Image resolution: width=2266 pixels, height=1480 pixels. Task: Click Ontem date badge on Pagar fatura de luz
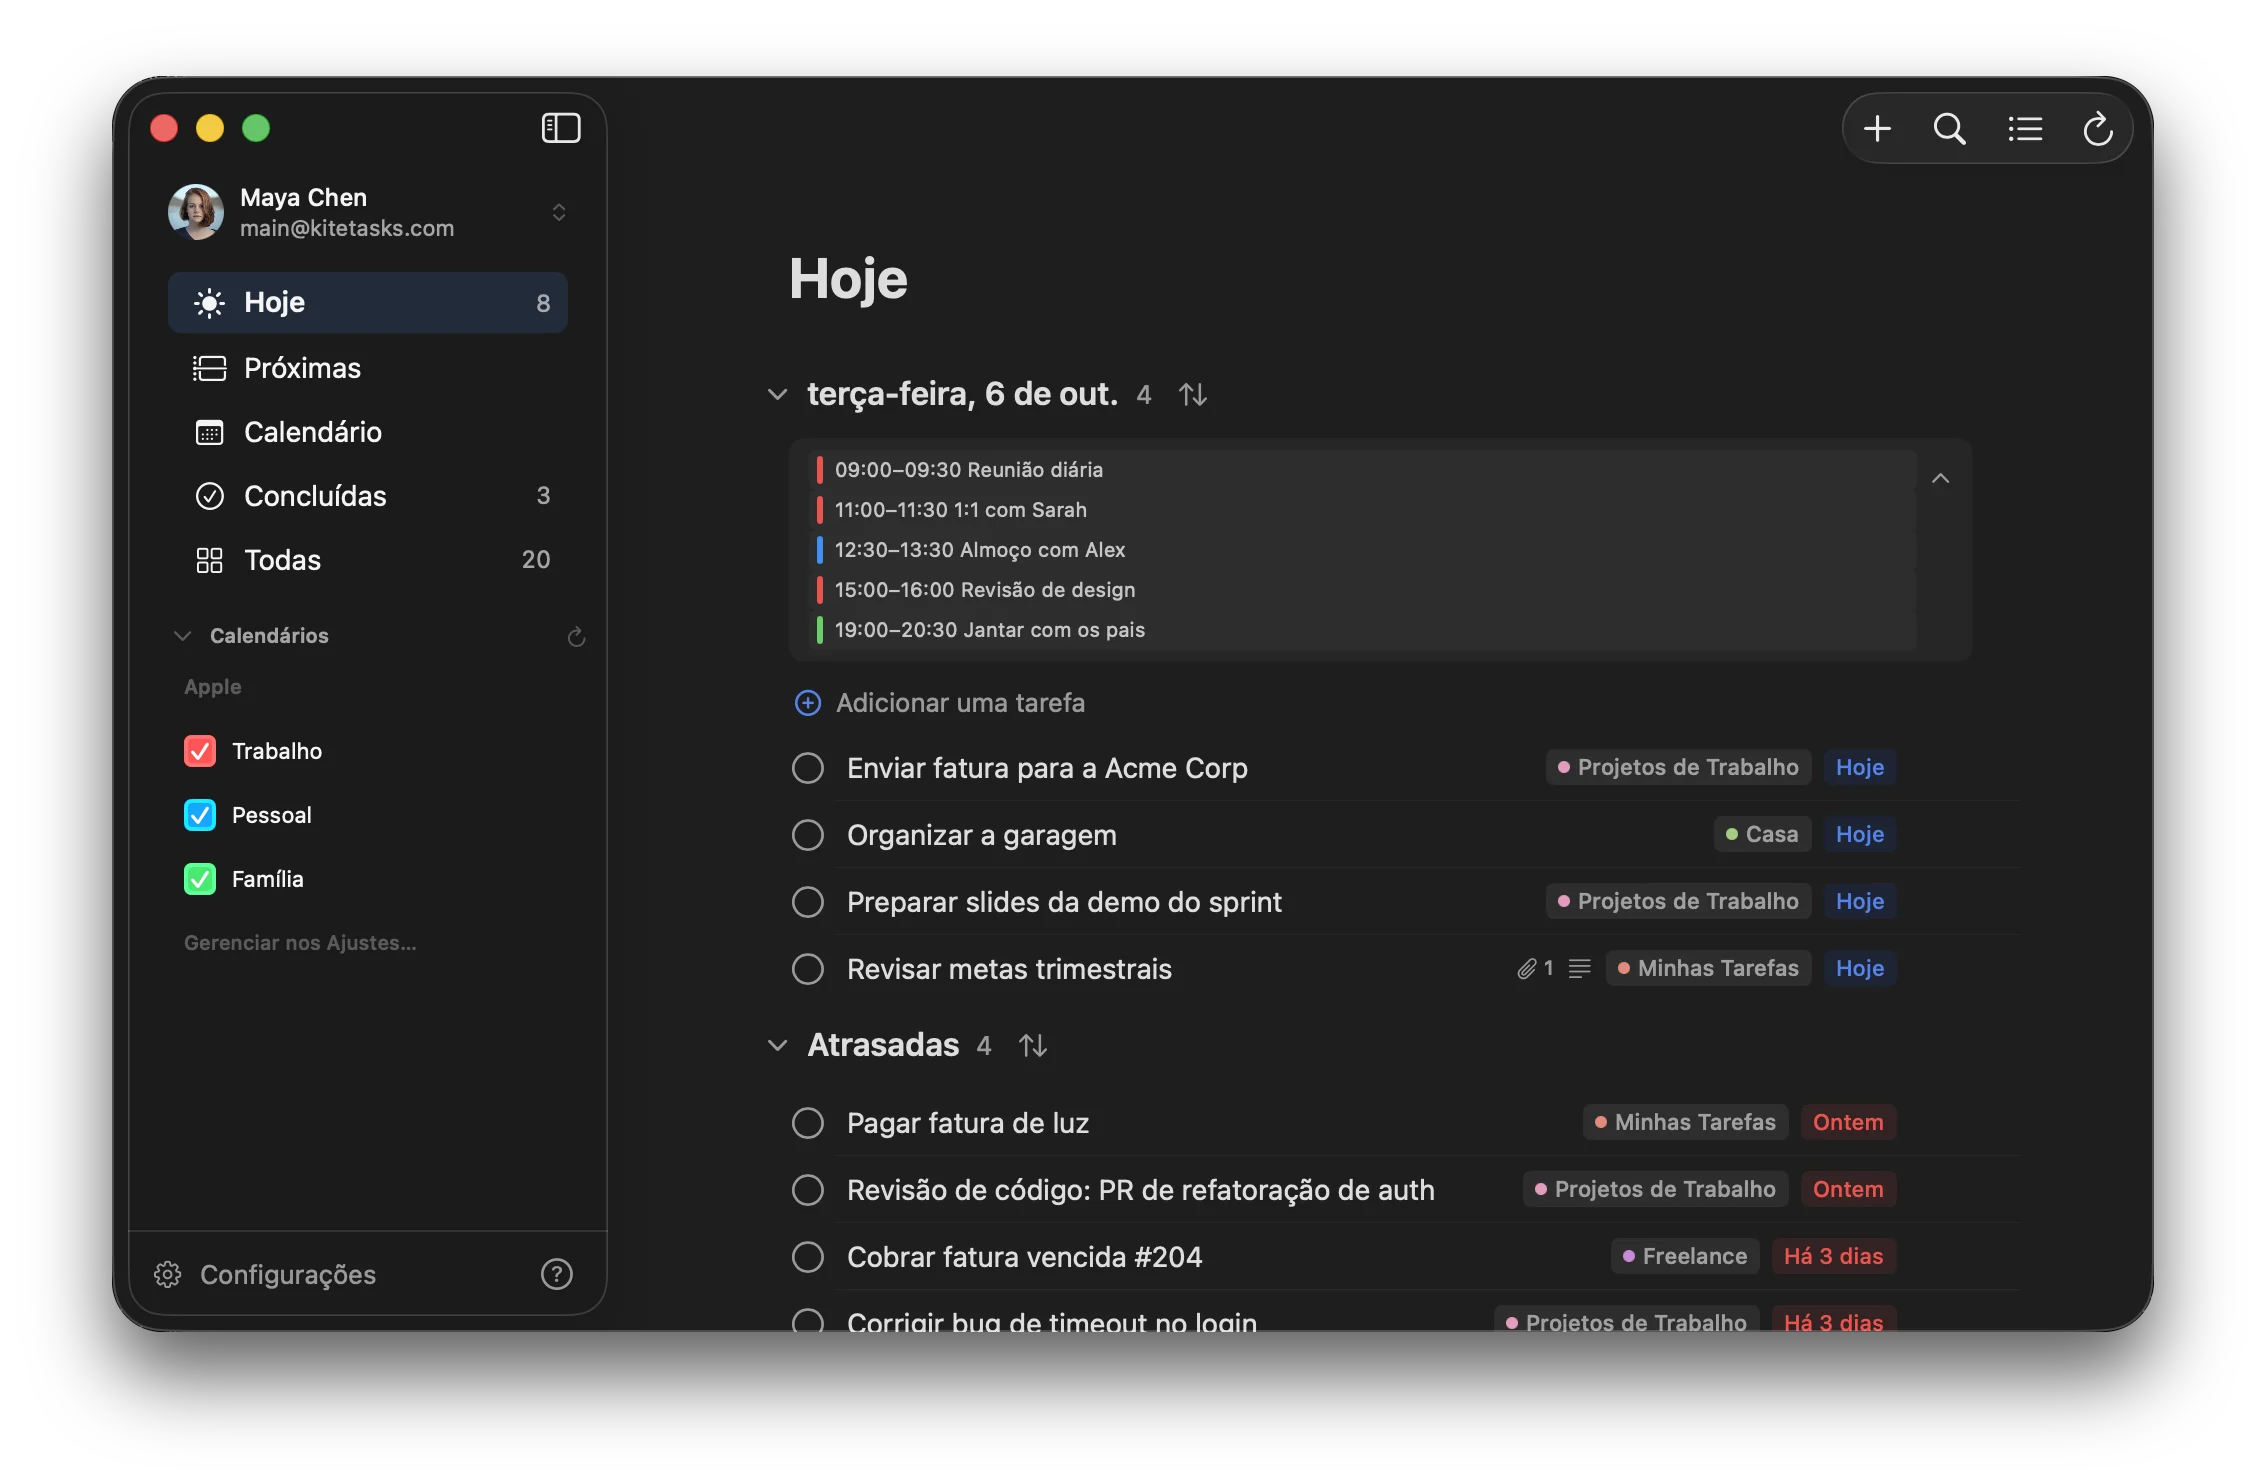pos(1848,1123)
